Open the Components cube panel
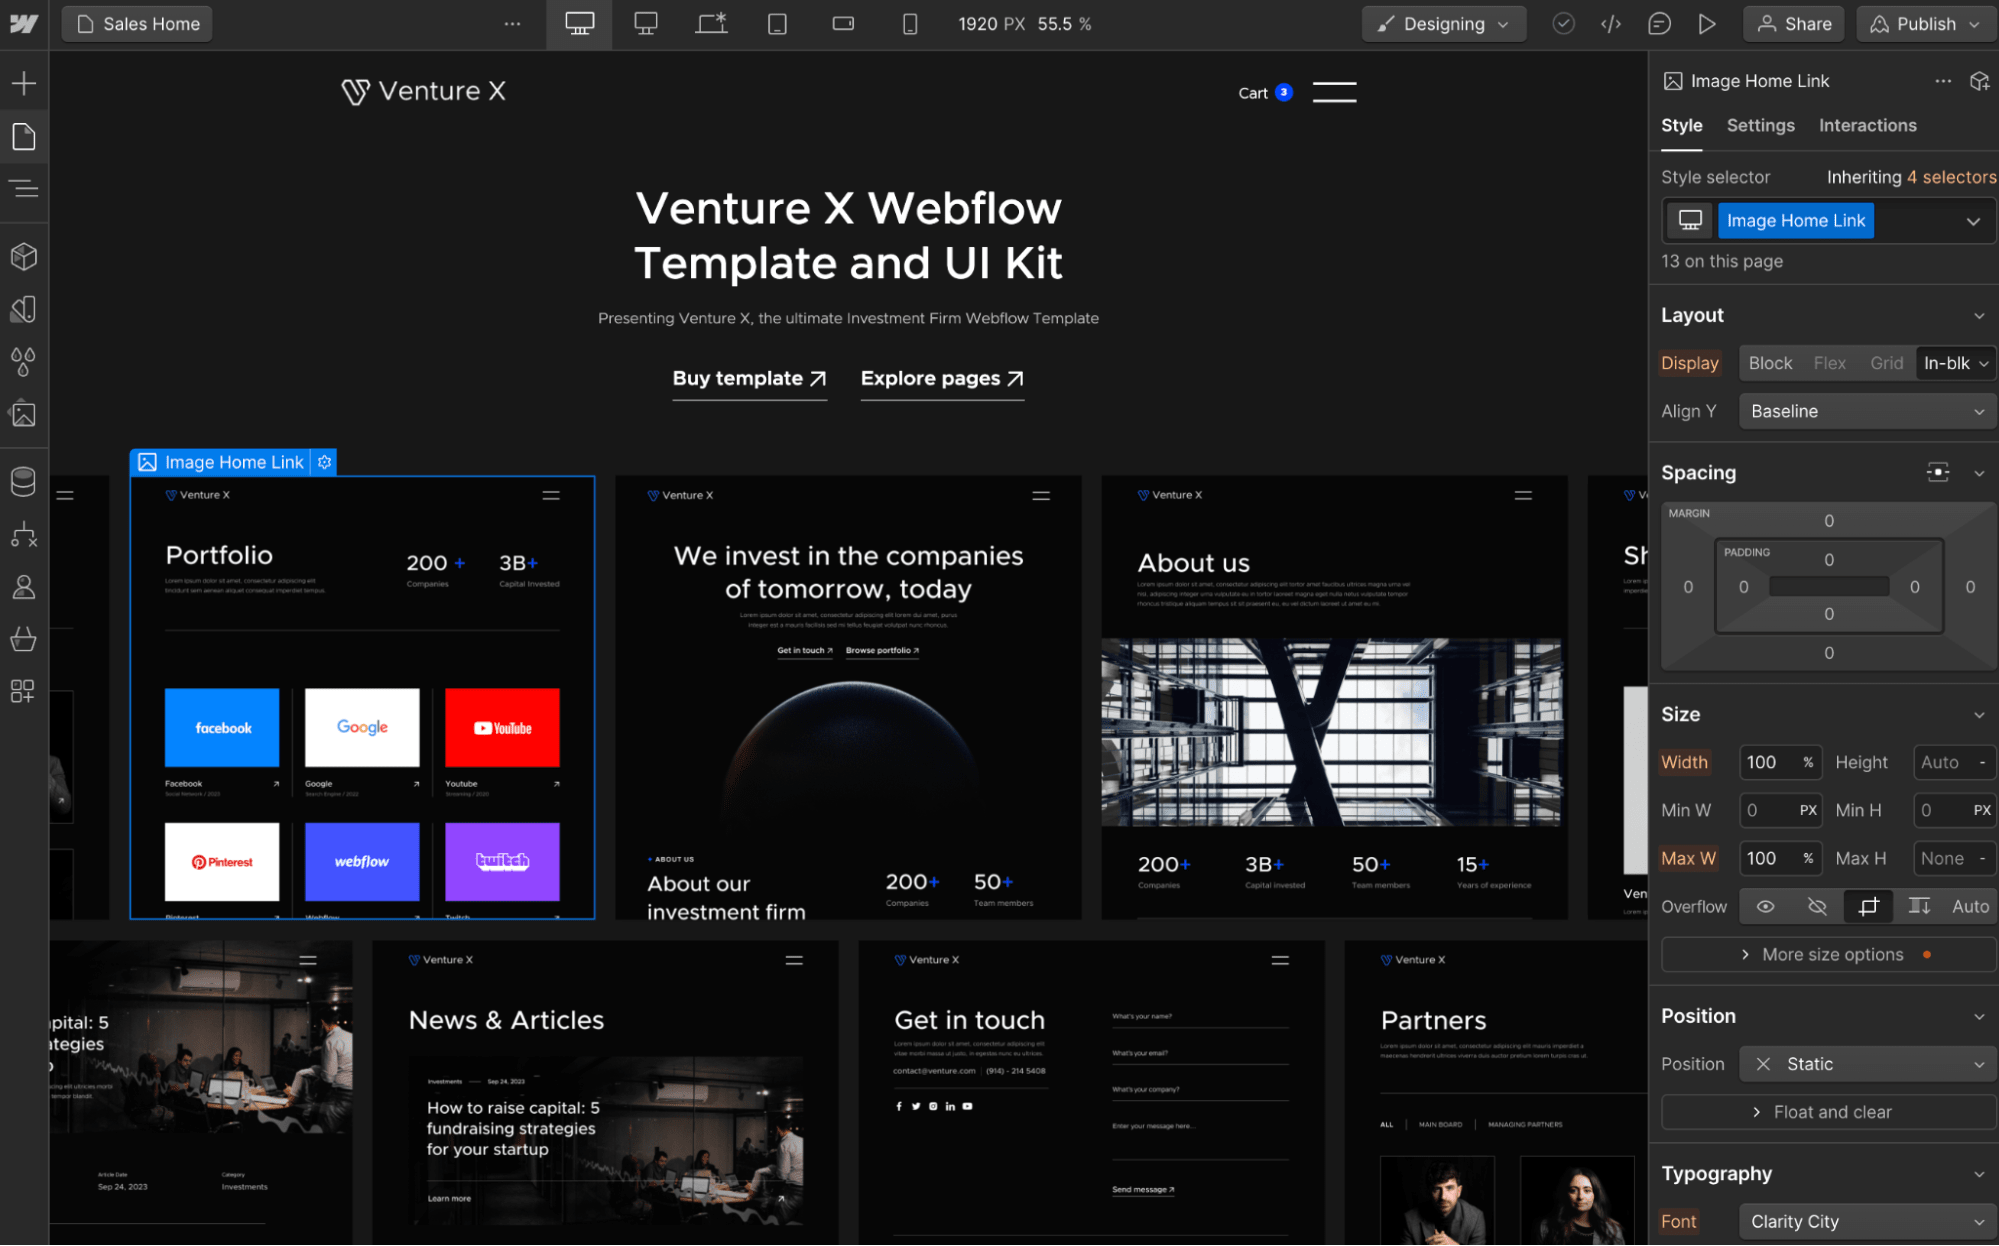The image size is (1999, 1246). 24,257
